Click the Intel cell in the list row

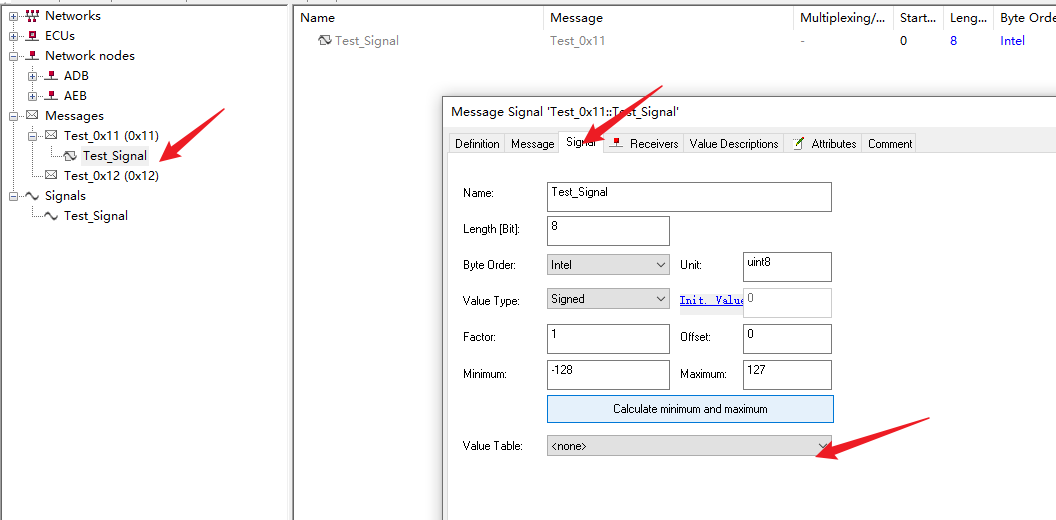1012,40
